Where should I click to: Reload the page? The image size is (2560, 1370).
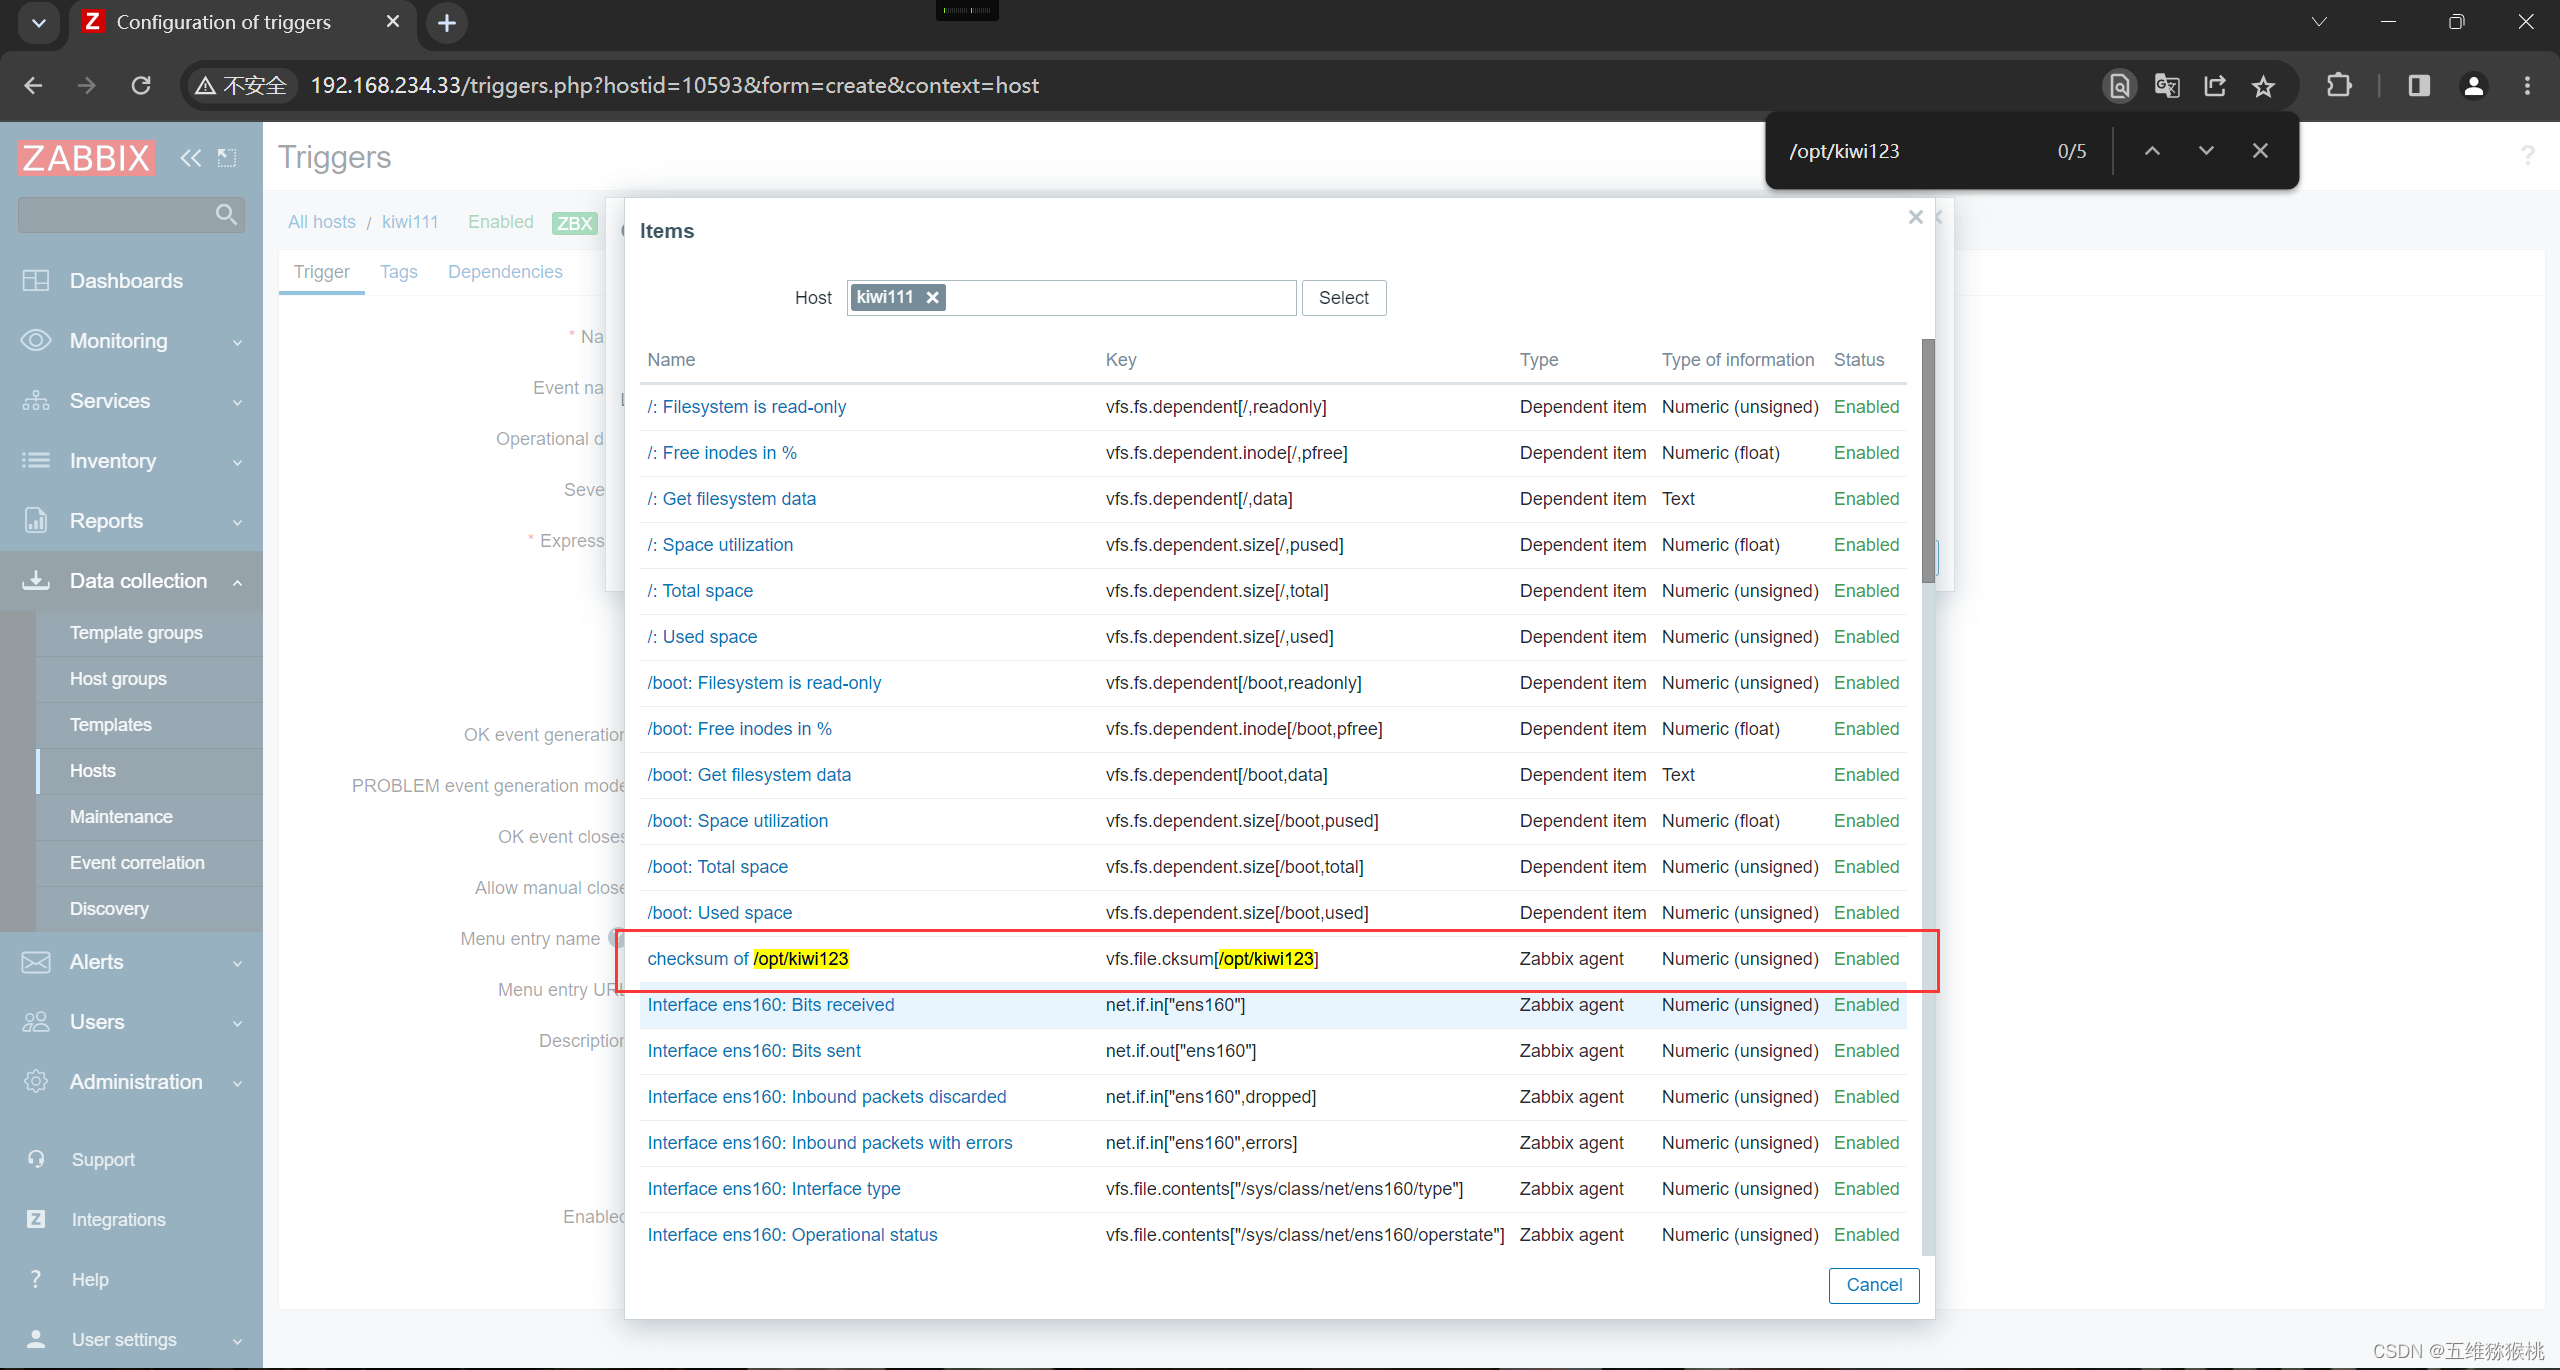[141, 86]
